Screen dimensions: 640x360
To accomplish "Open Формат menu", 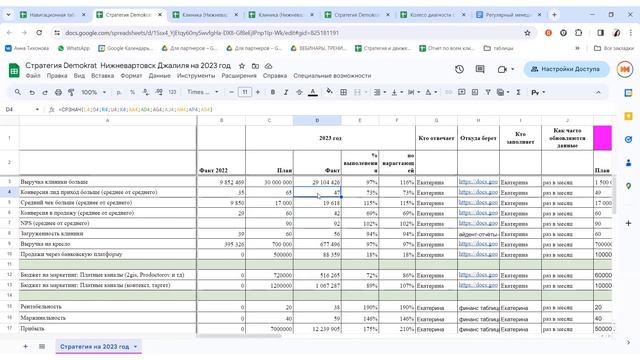I will 131,76.
